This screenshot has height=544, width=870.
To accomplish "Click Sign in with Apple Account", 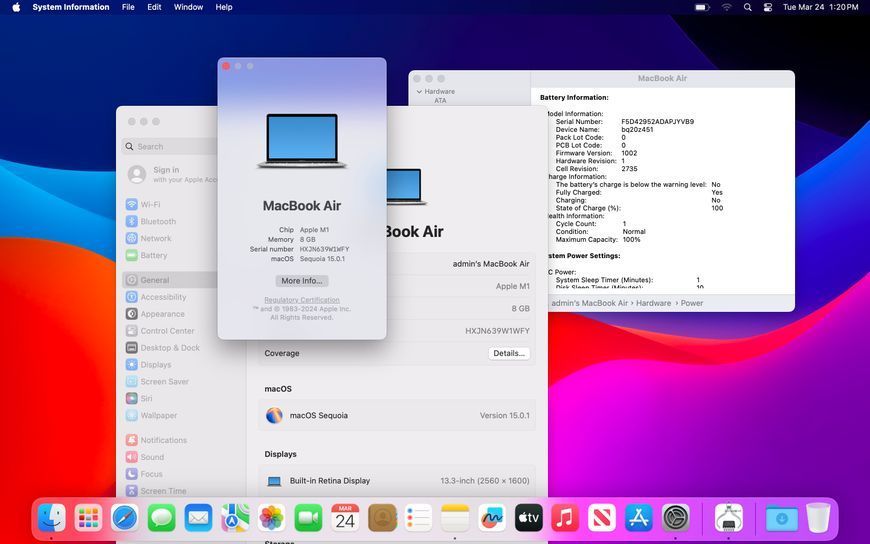I will pyautogui.click(x=172, y=174).
